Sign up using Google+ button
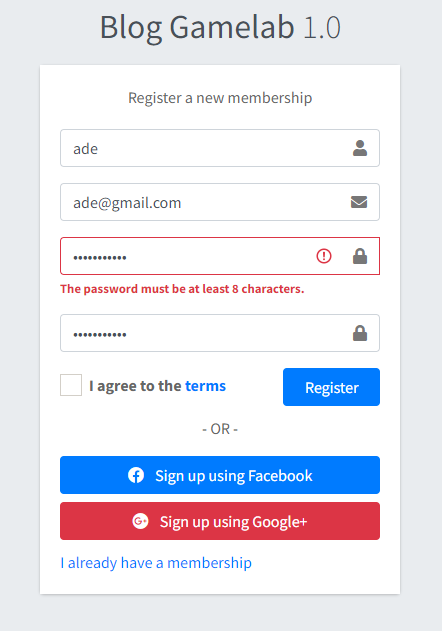Image resolution: width=442 pixels, height=631 pixels. 220,521
